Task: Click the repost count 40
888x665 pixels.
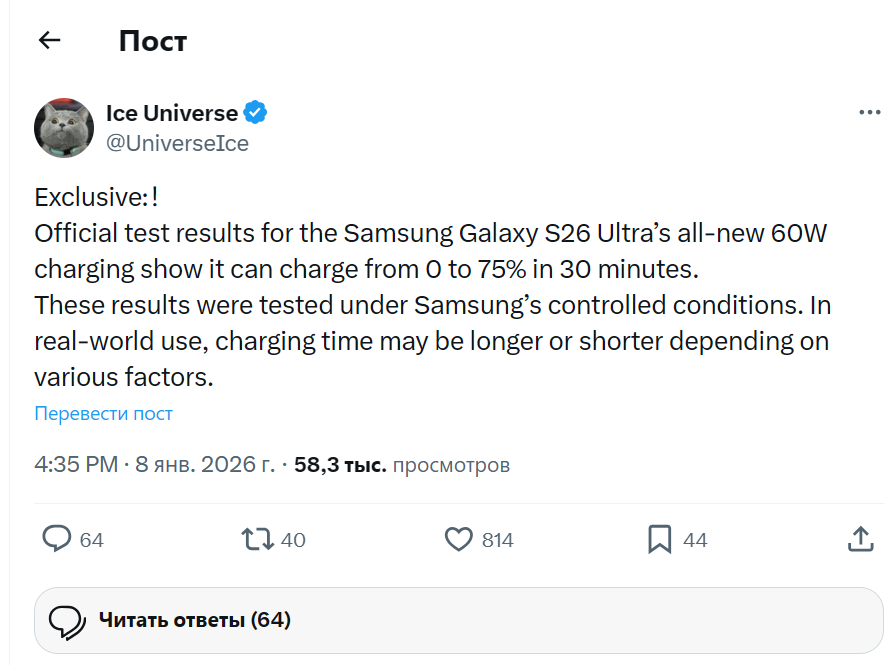Action: click(x=293, y=540)
